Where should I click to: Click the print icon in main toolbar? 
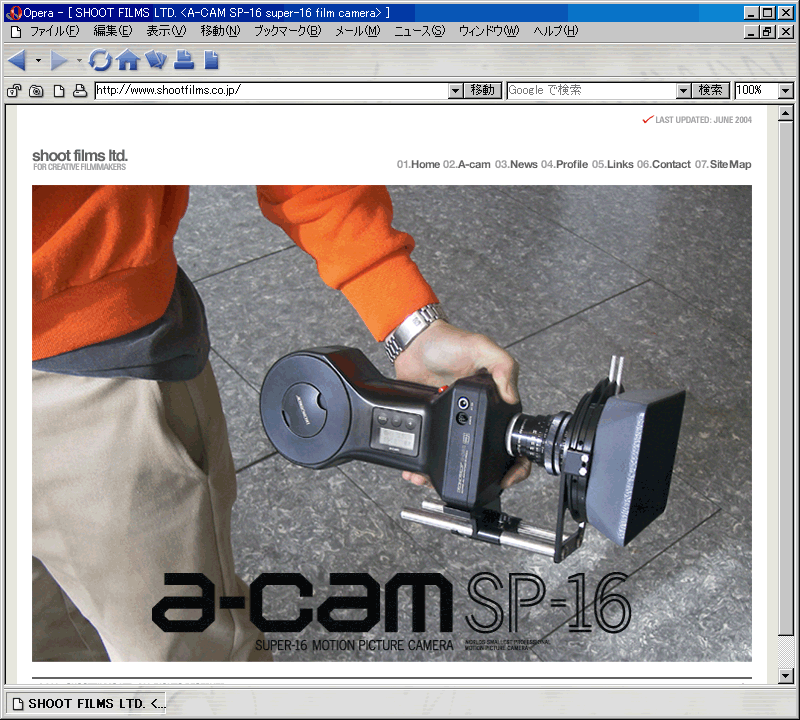[184, 60]
